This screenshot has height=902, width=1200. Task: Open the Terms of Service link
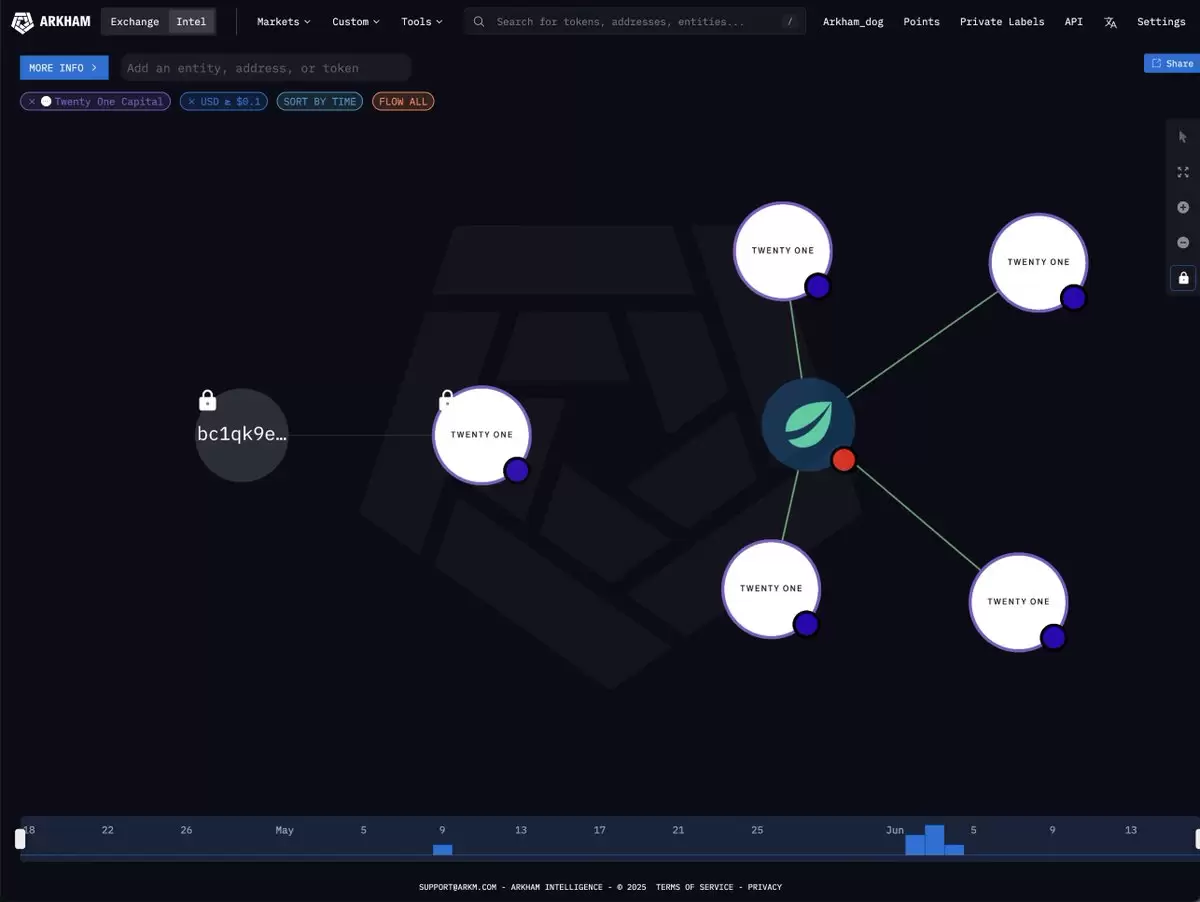[x=694, y=887]
